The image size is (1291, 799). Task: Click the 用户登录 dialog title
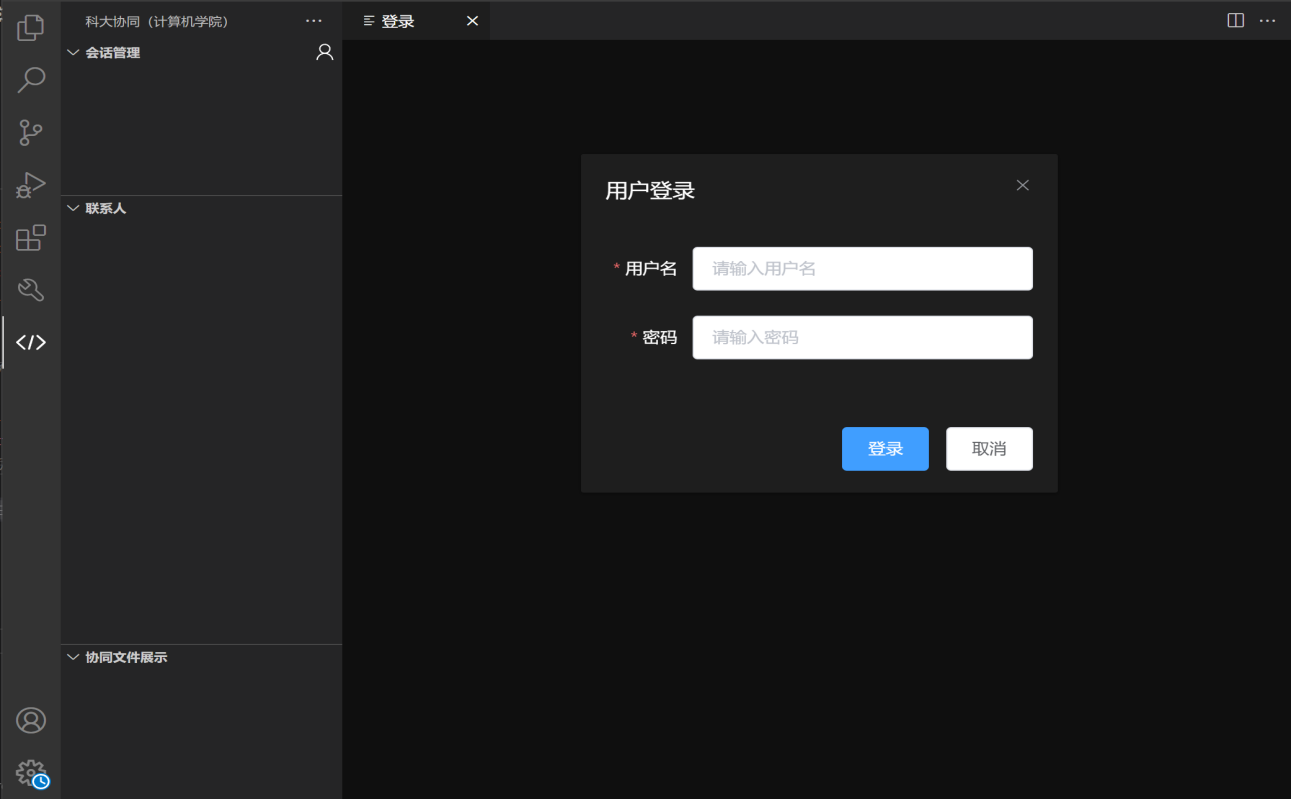(x=650, y=190)
